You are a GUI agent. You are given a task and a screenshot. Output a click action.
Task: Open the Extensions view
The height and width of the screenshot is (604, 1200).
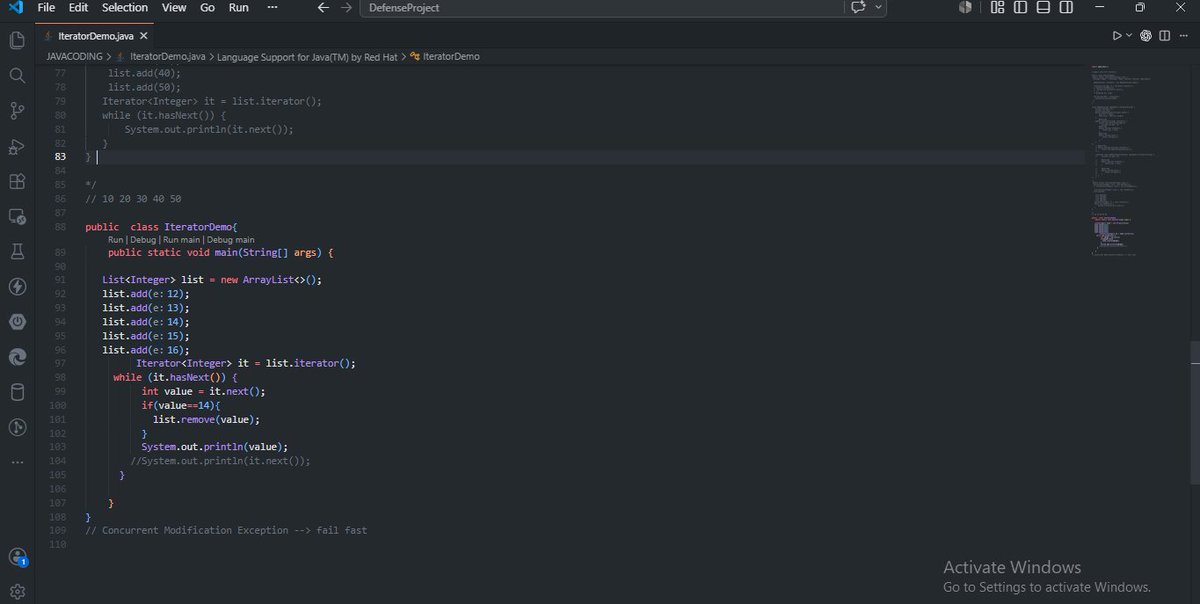pyautogui.click(x=17, y=182)
